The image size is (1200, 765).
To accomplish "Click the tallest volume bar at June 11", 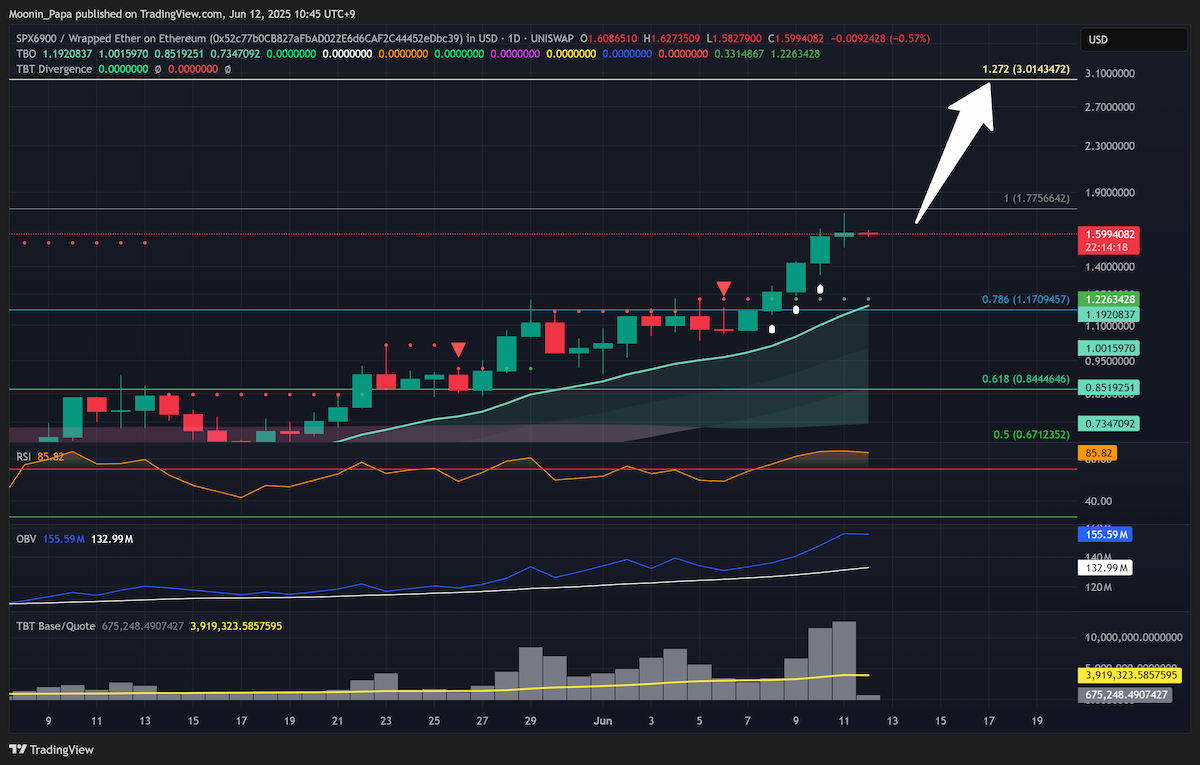I will [844, 660].
